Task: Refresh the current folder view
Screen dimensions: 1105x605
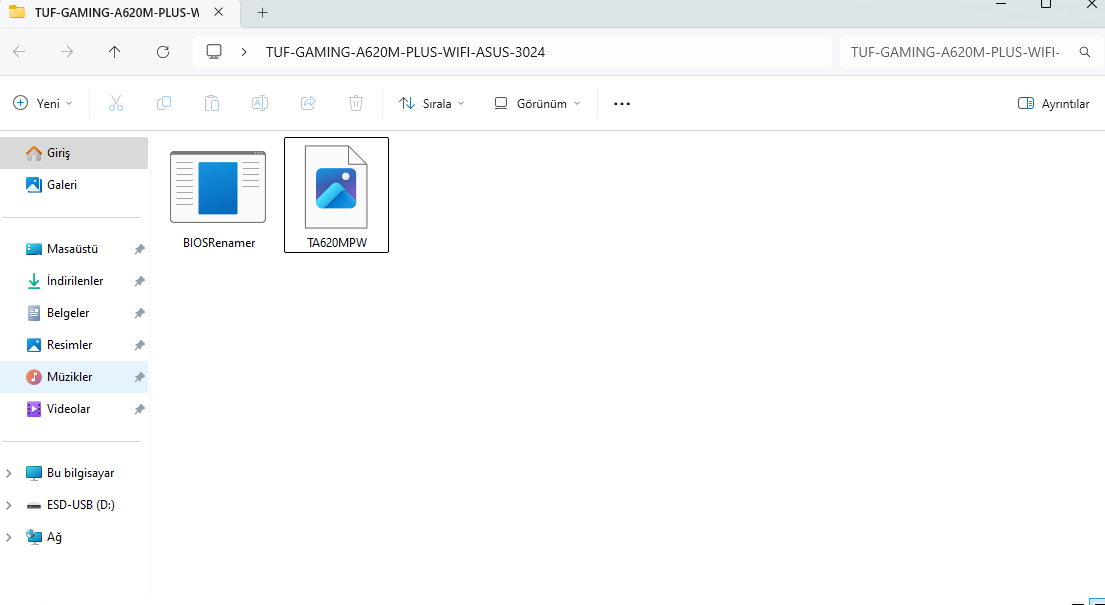Action: click(x=163, y=52)
